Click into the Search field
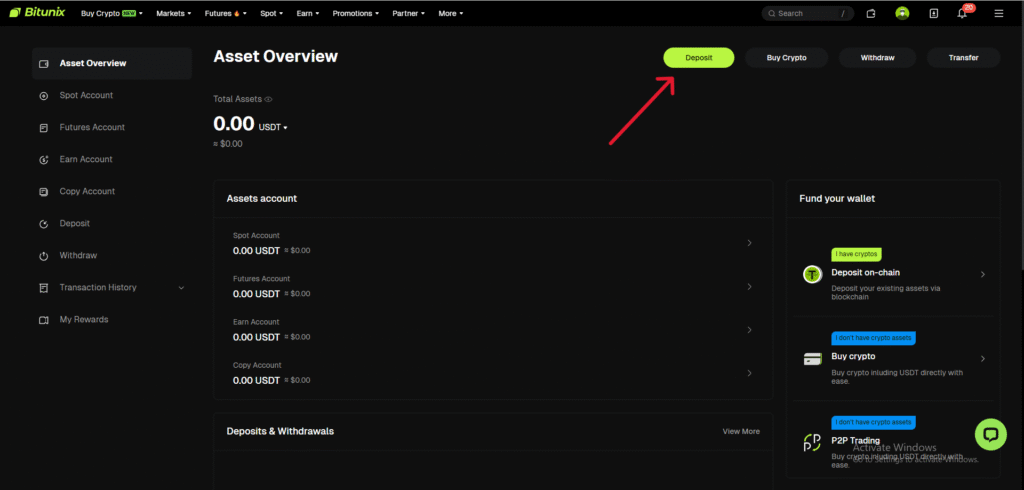This screenshot has width=1024, height=490. tap(805, 14)
